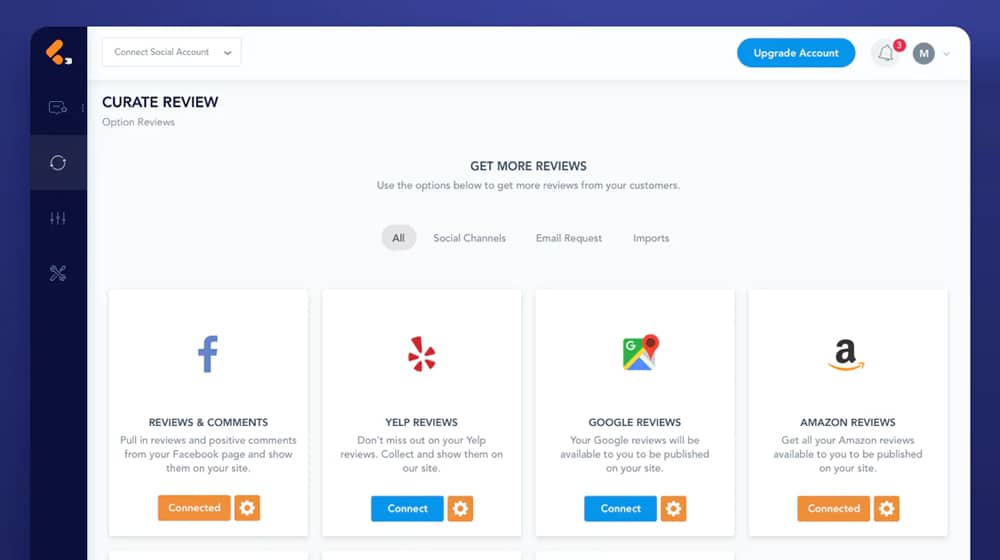Click the CURATE REVIEW heading
This screenshot has width=1000, height=560.
(160, 102)
